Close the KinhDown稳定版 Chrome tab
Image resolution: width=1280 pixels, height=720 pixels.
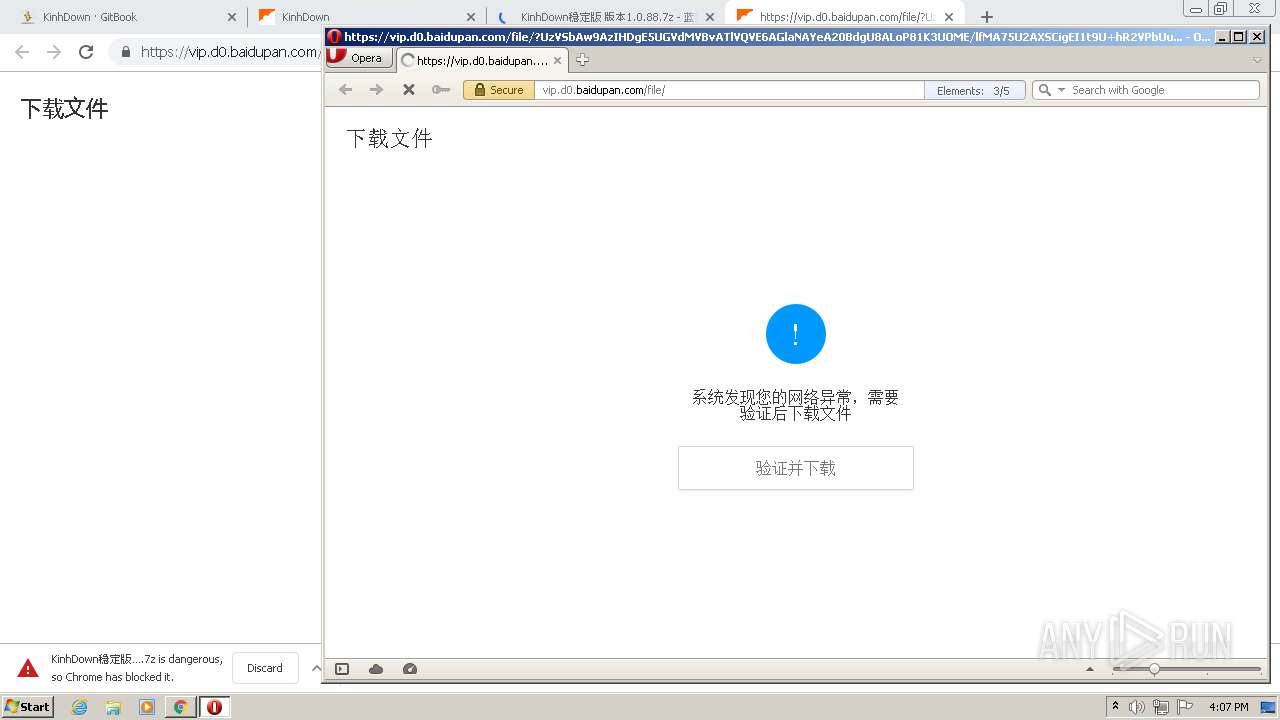tap(710, 17)
